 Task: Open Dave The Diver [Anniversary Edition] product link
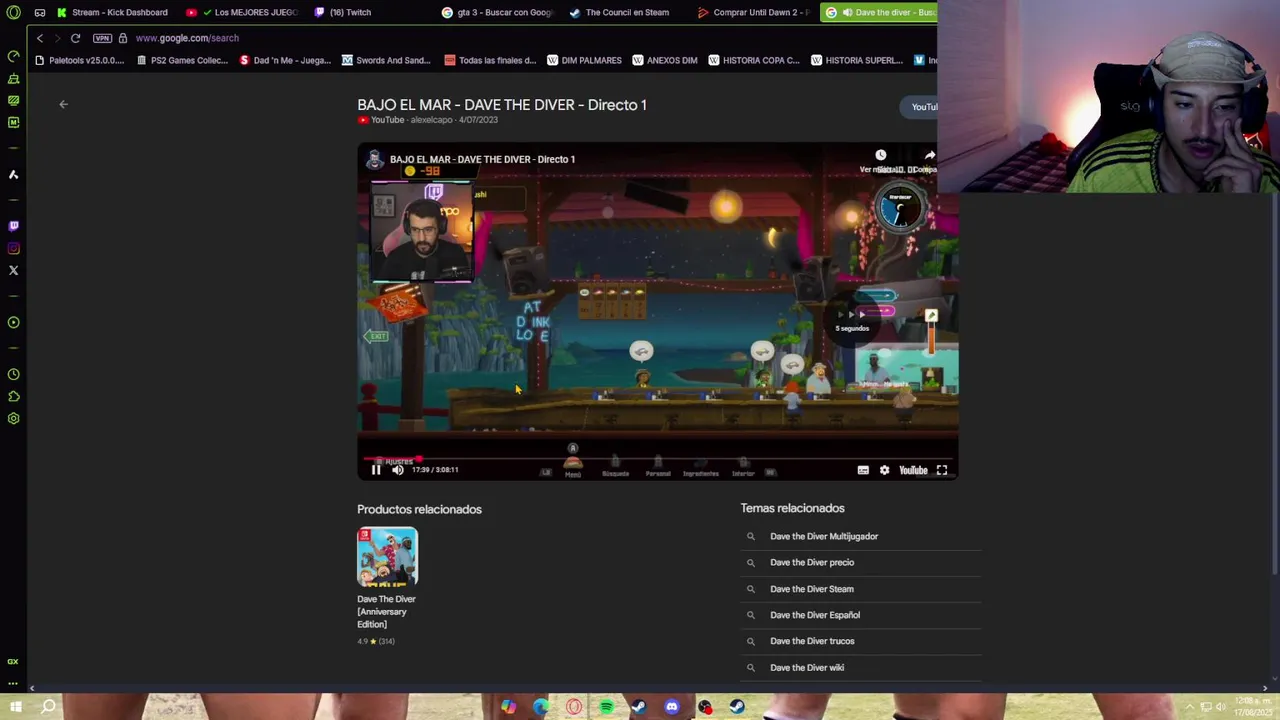(386, 611)
